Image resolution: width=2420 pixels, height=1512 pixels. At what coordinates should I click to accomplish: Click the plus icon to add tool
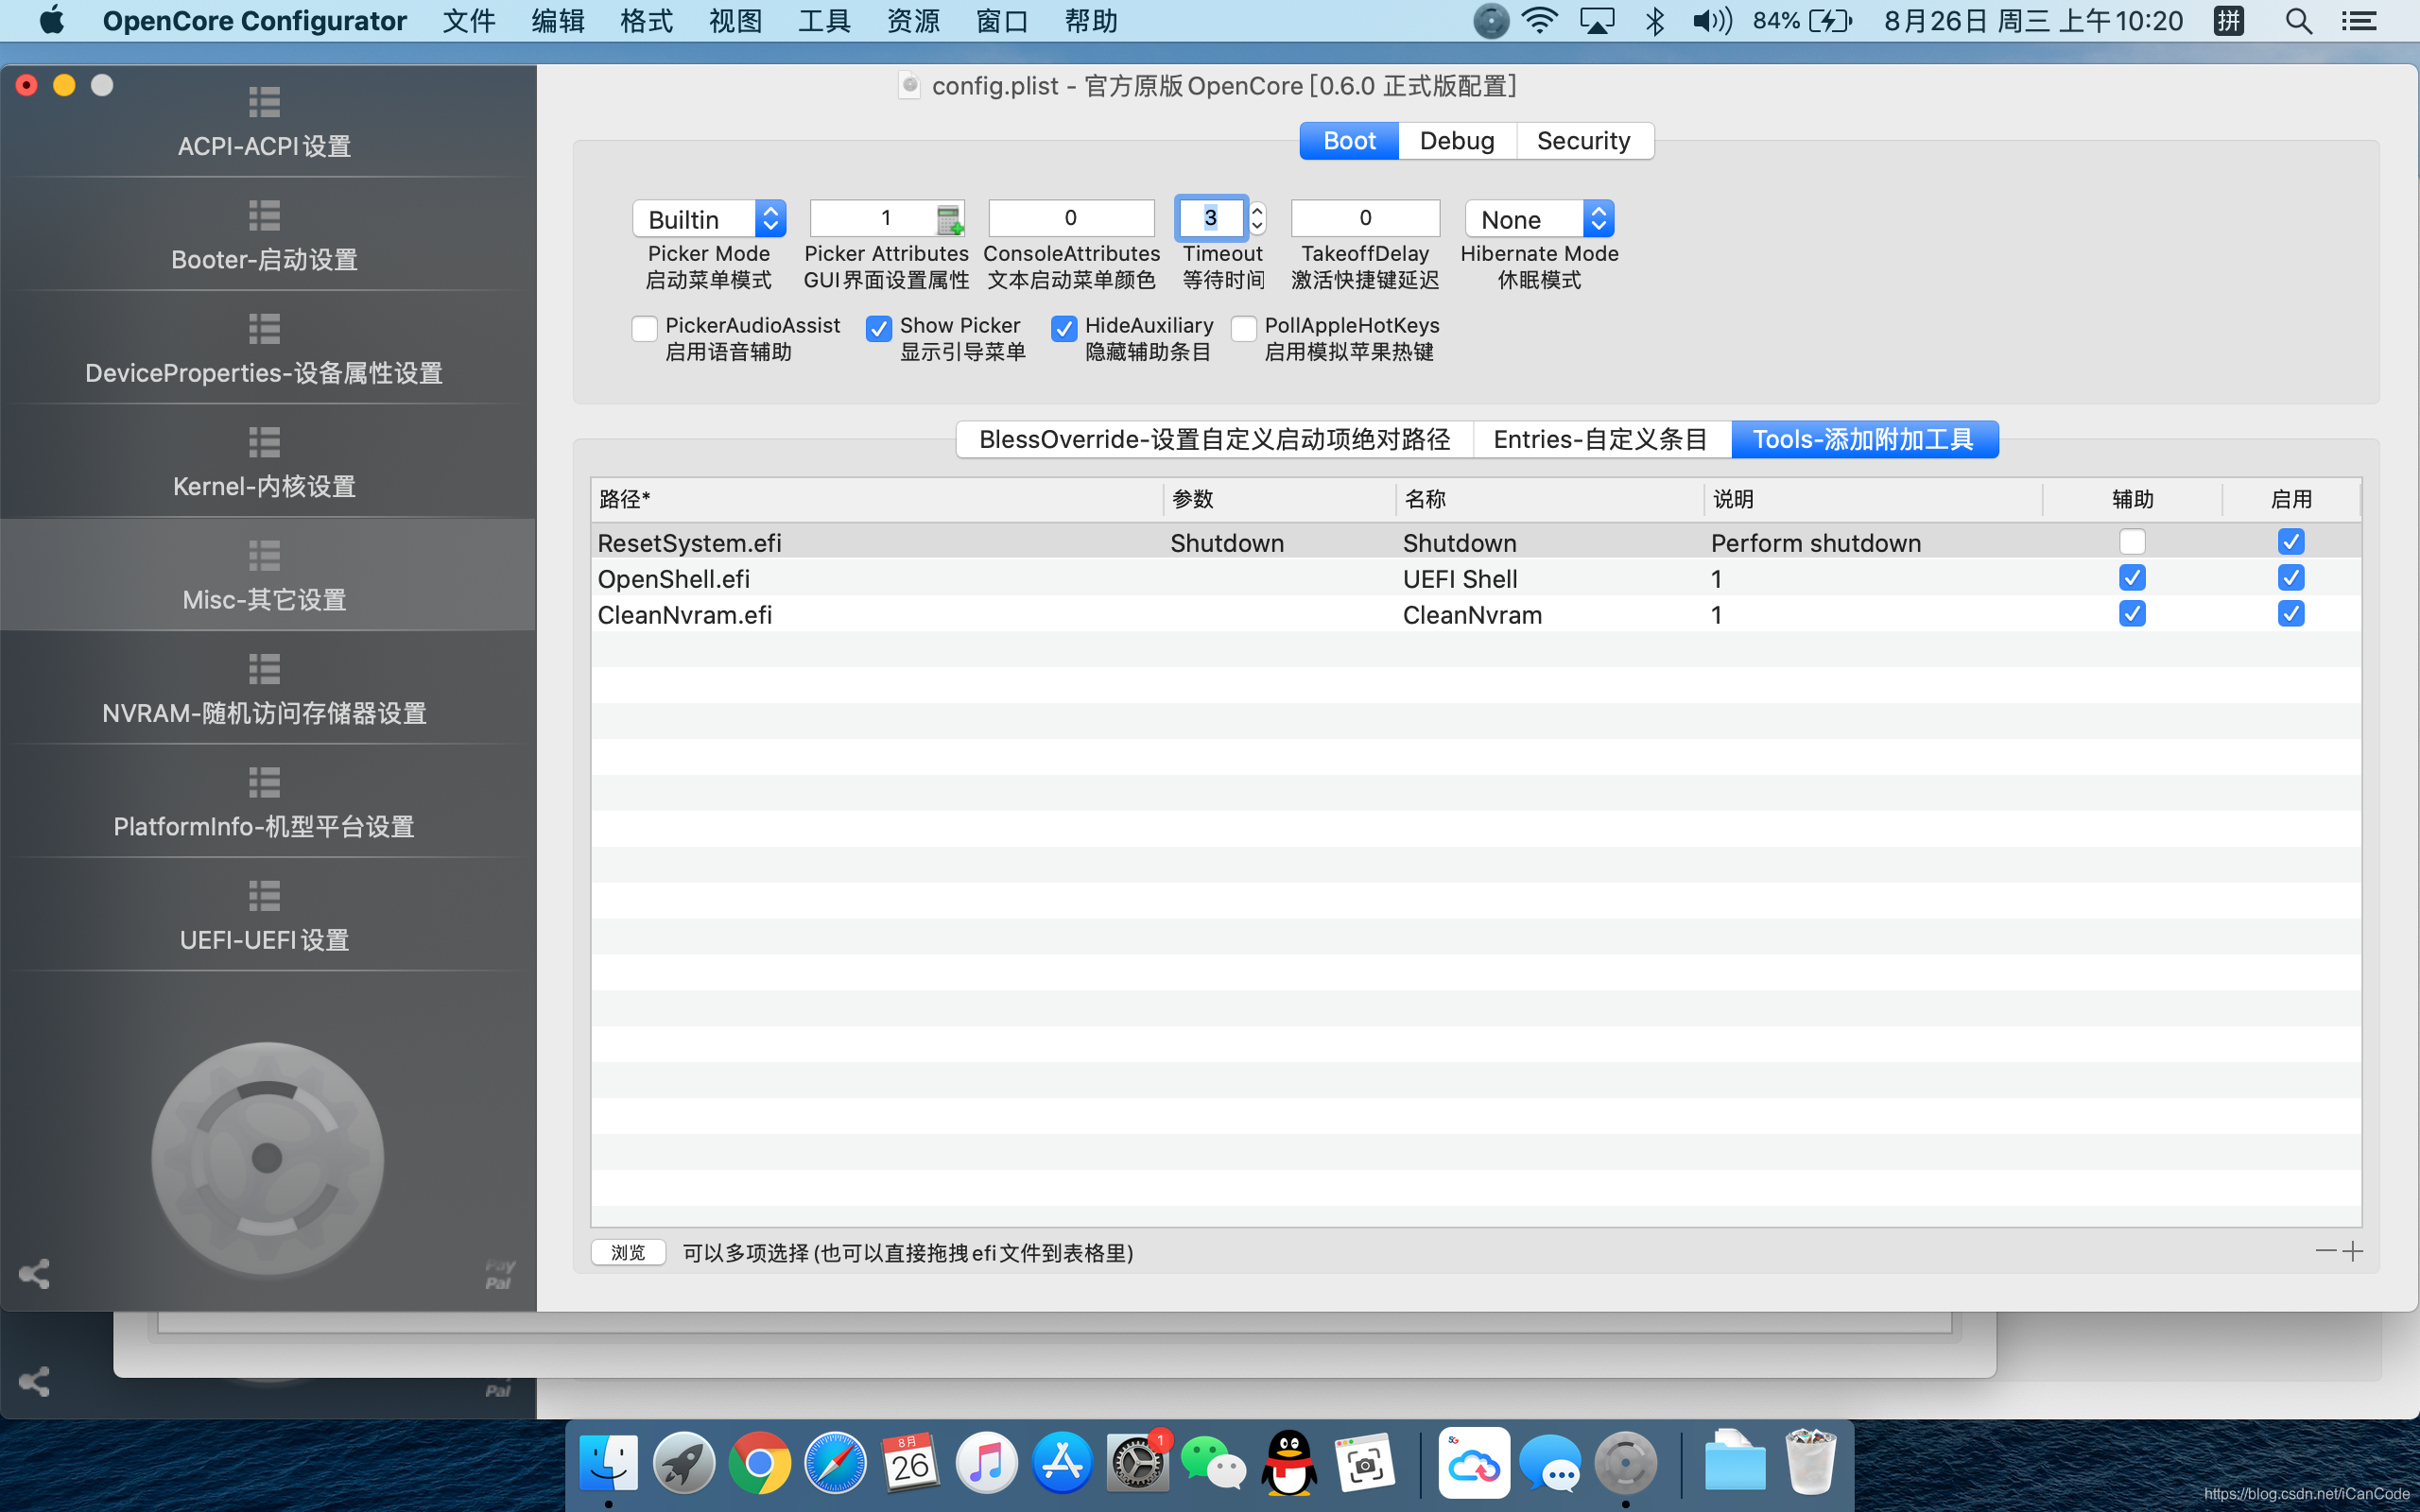point(2353,1251)
